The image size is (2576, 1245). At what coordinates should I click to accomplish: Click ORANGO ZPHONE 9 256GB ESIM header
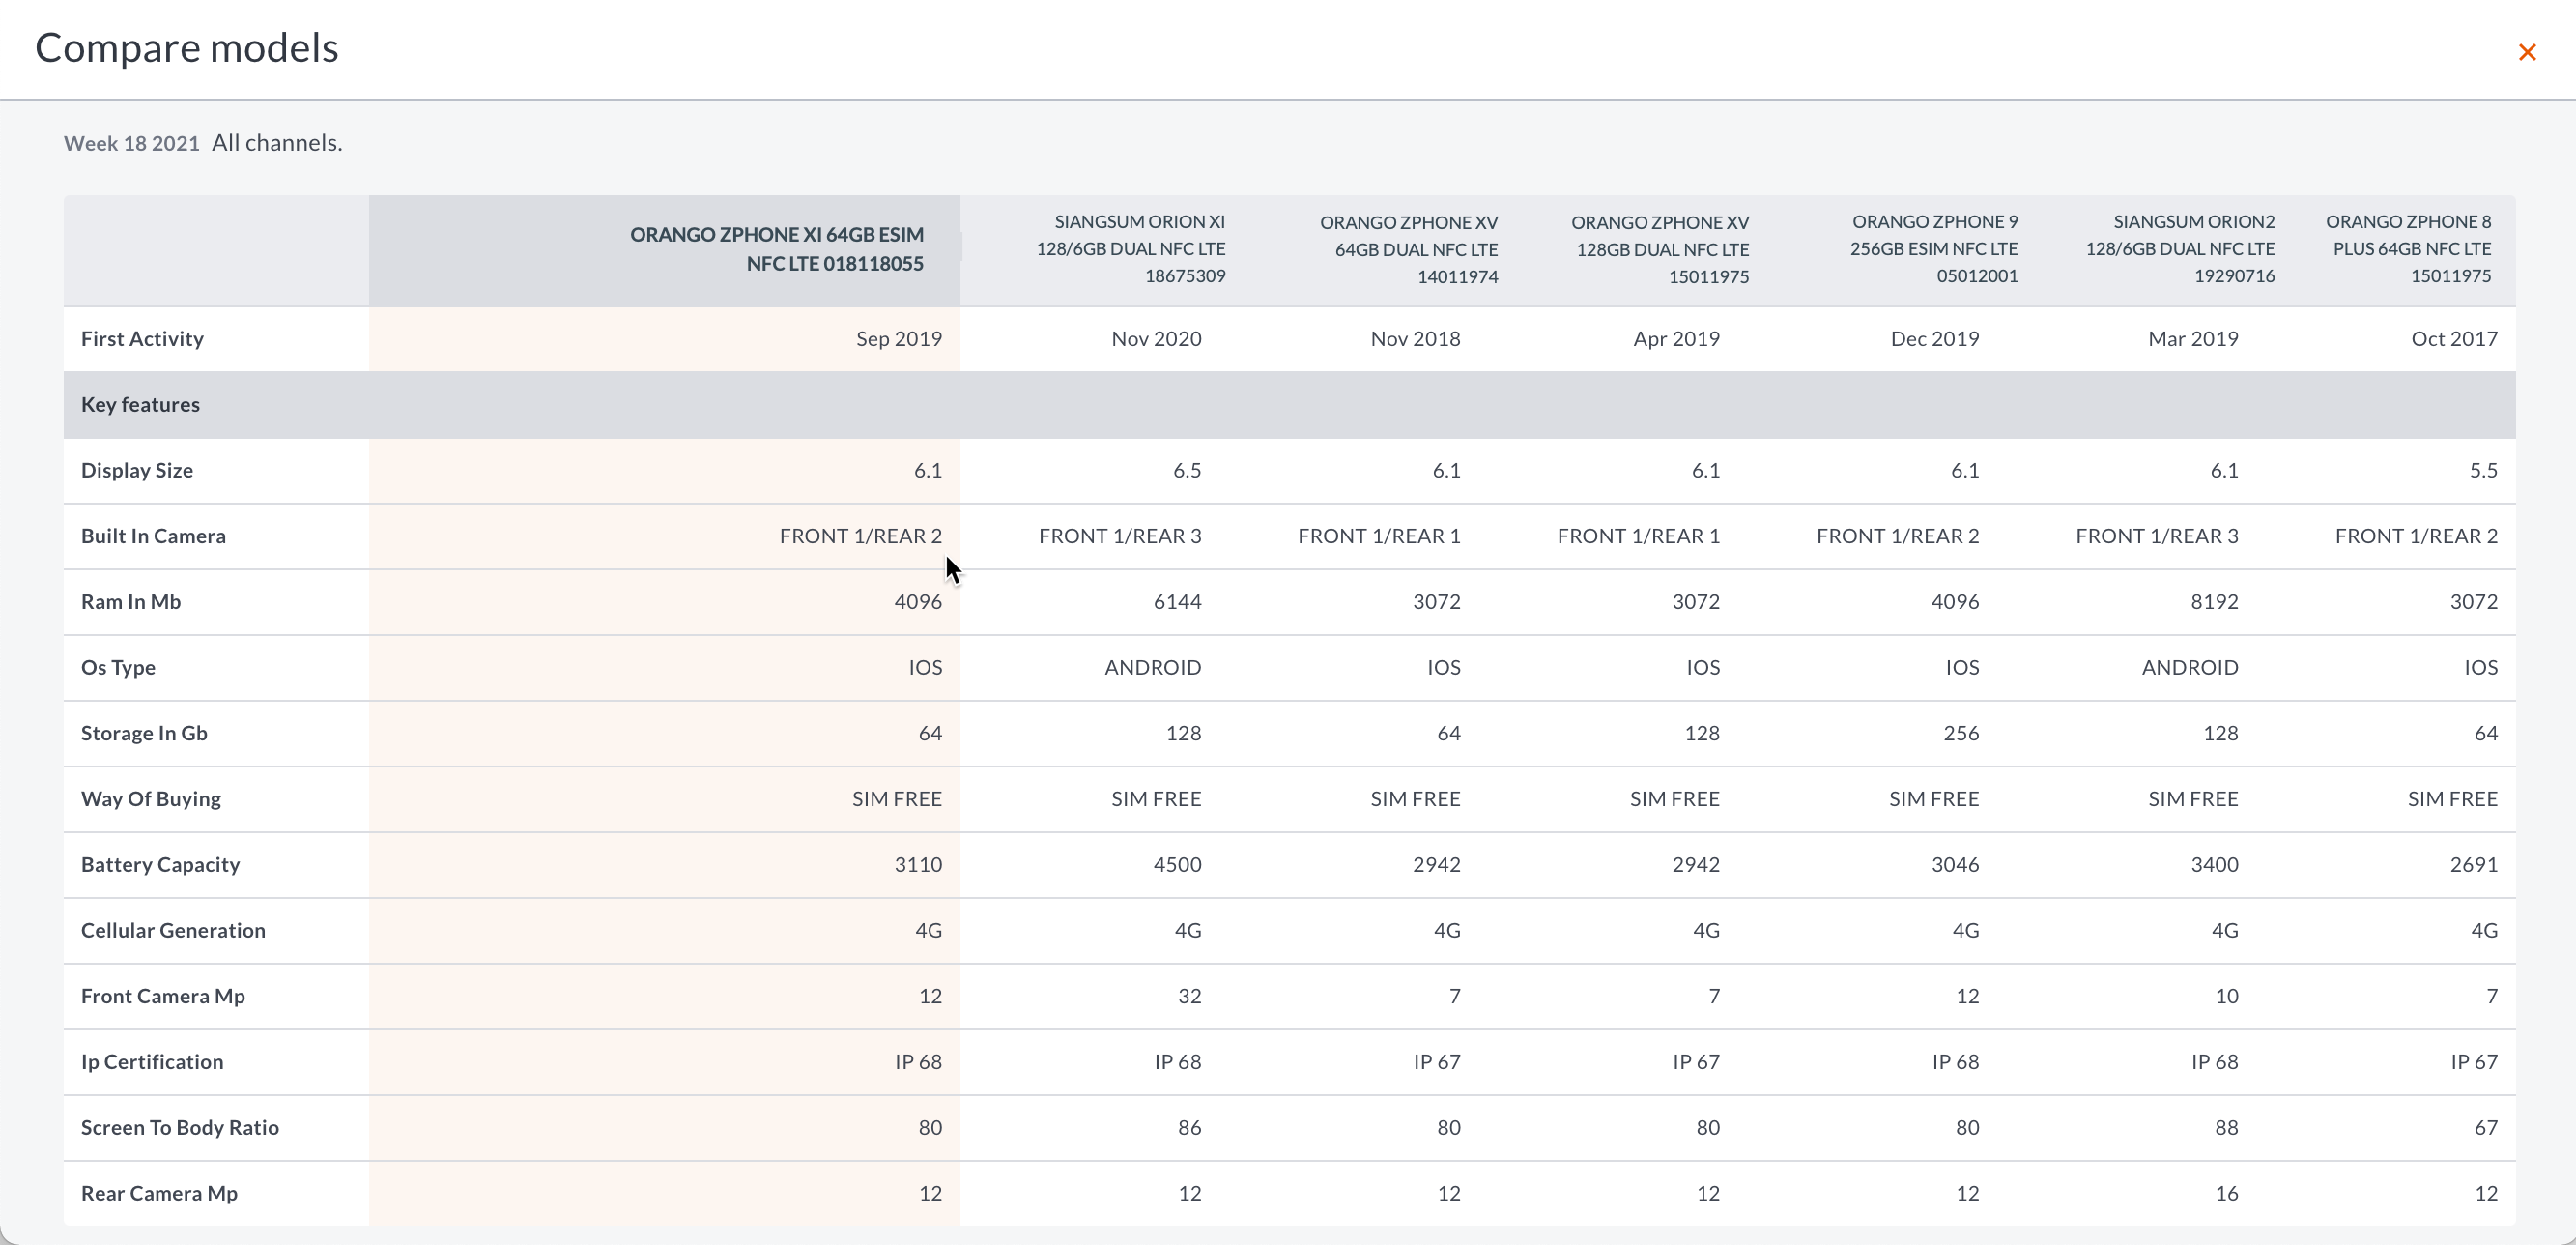coord(1934,249)
